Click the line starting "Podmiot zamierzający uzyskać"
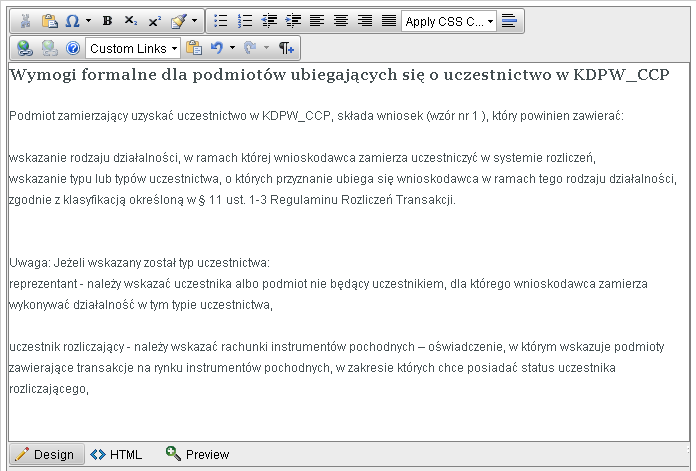 [x=316, y=116]
